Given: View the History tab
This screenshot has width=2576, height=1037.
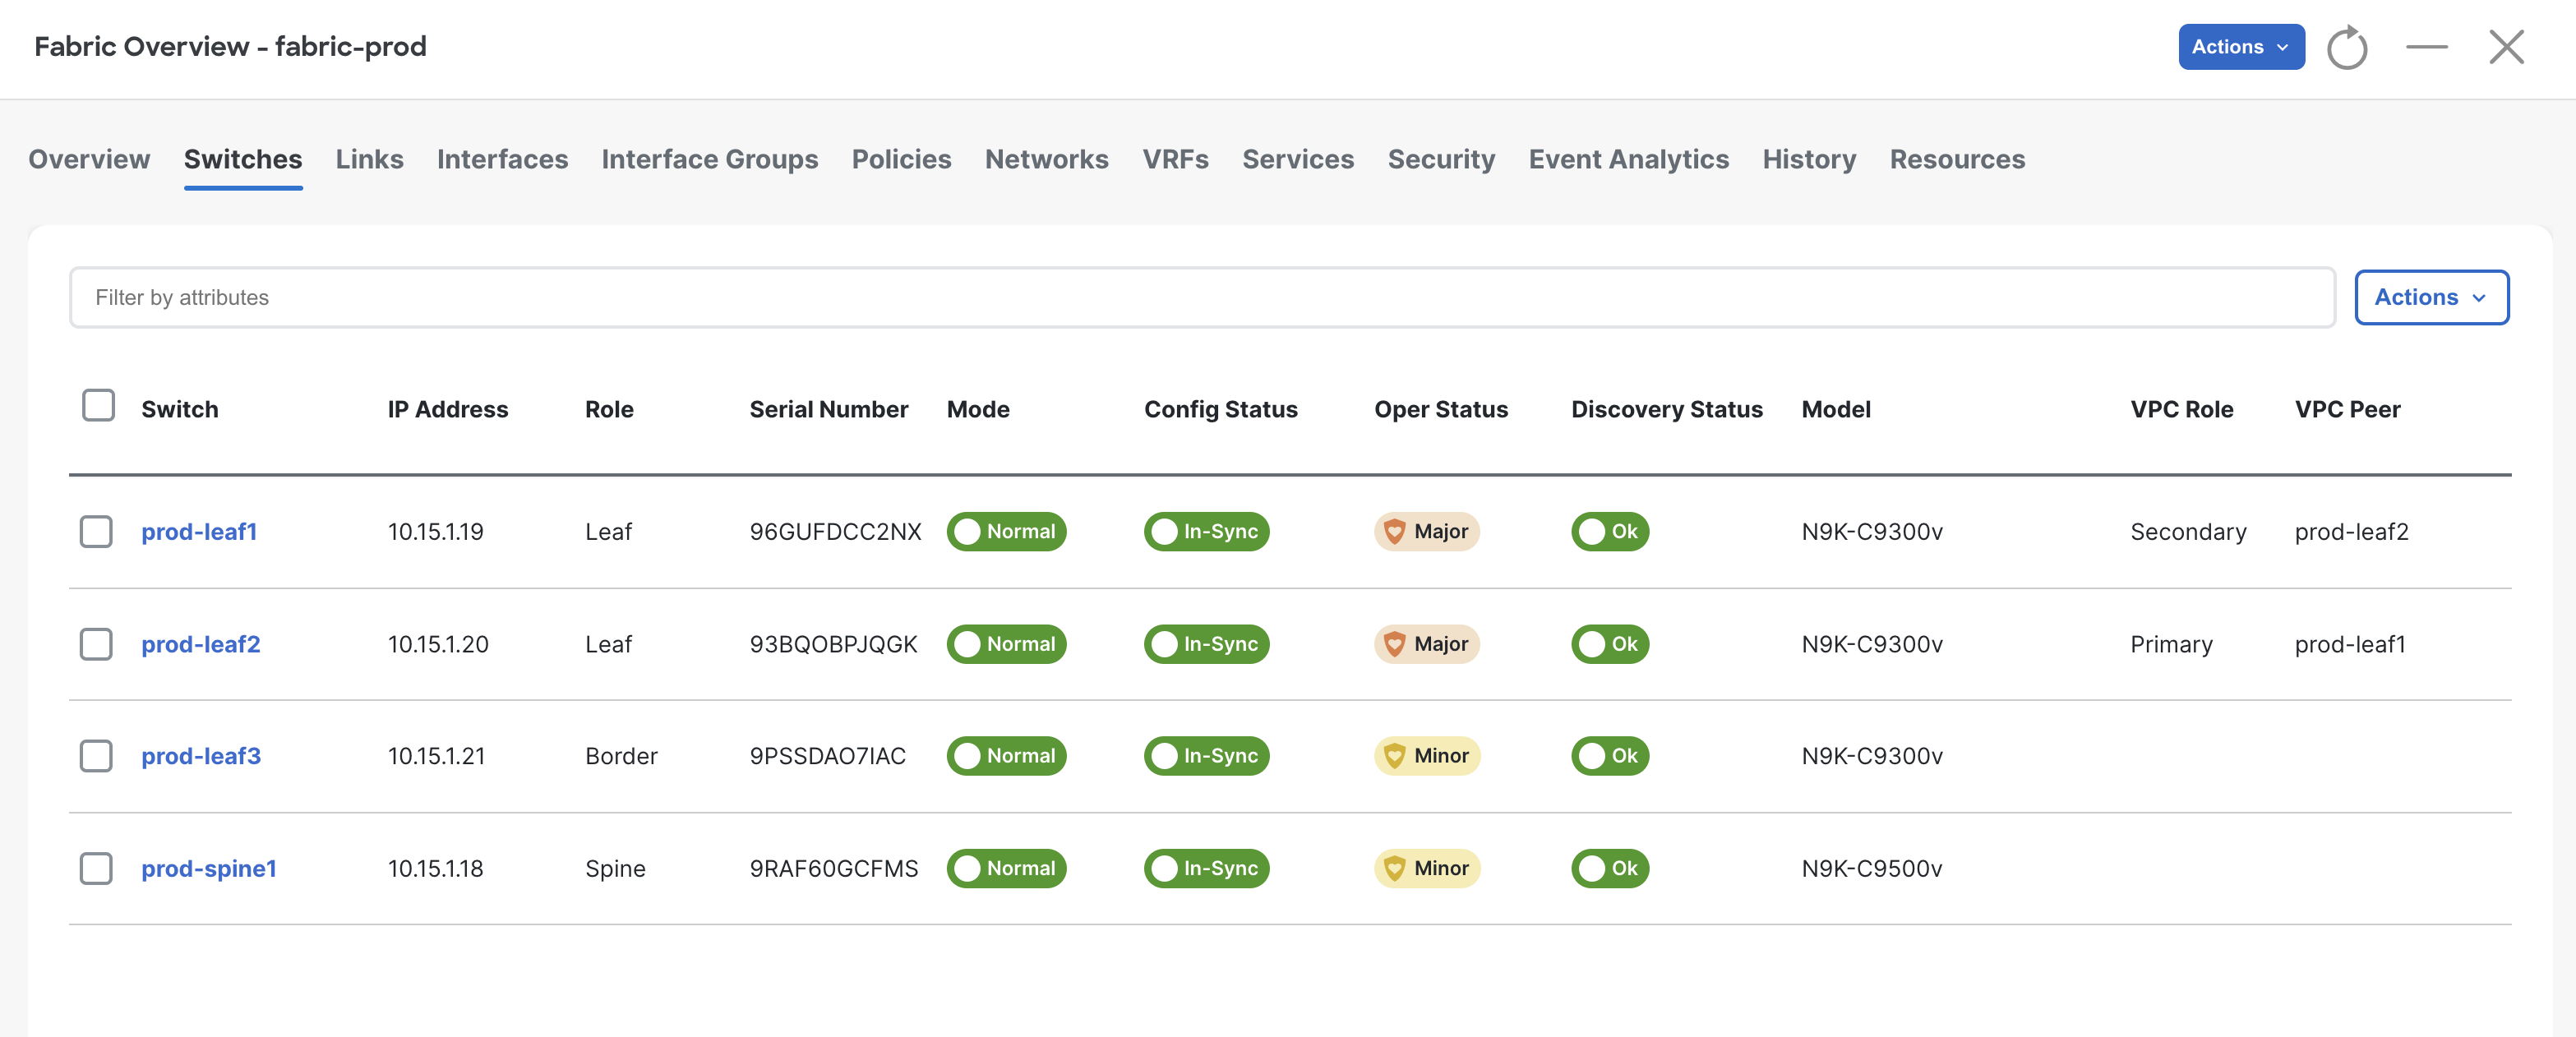Looking at the screenshot, I should coord(1808,159).
